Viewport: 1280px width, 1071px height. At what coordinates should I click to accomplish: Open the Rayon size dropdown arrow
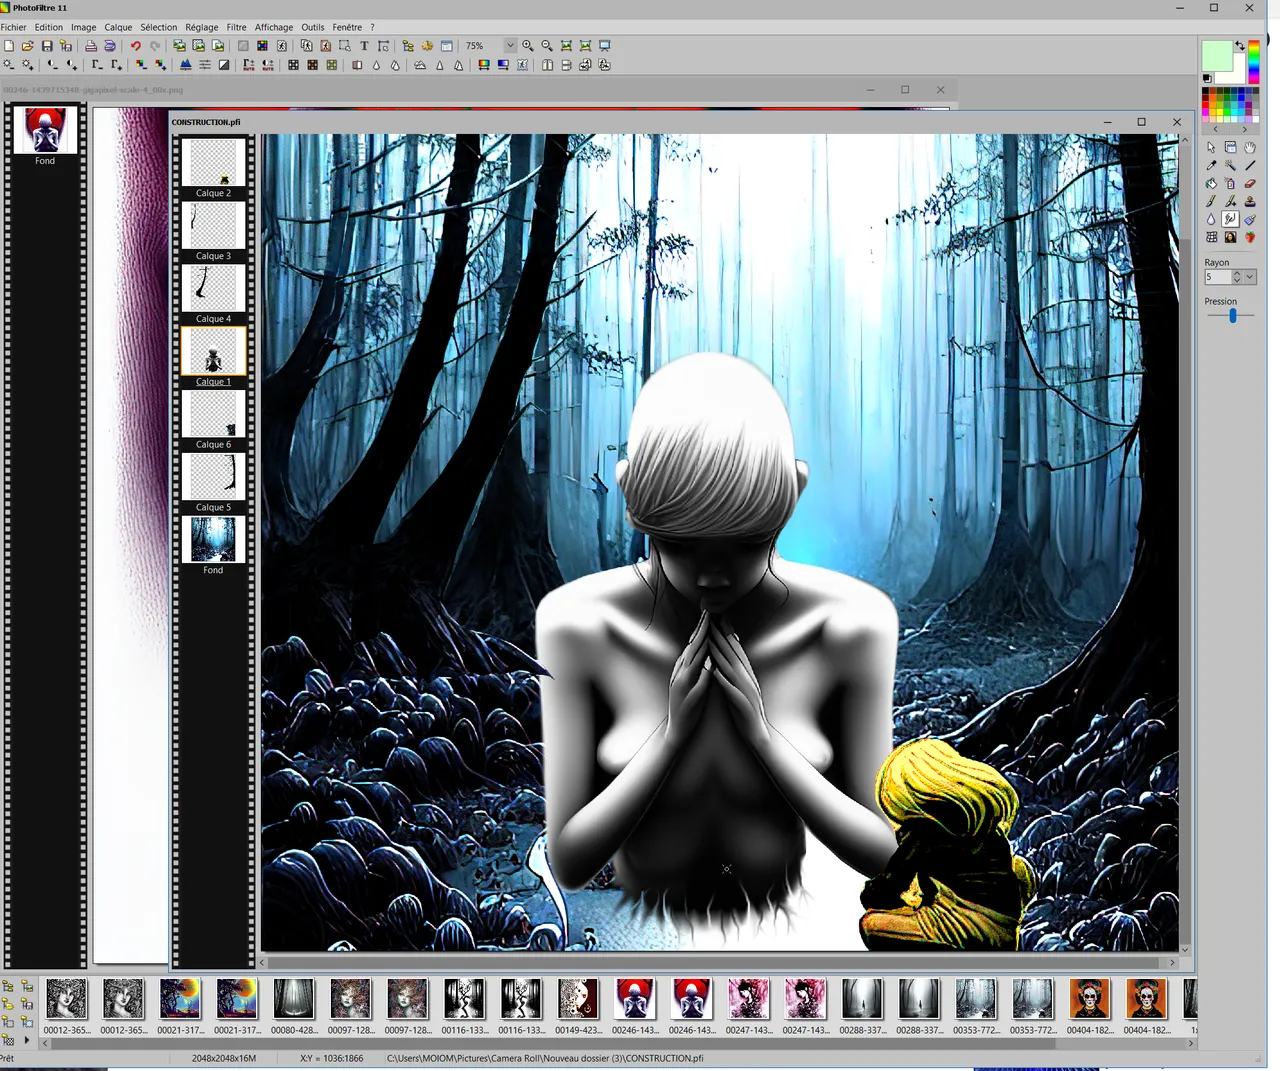point(1250,277)
